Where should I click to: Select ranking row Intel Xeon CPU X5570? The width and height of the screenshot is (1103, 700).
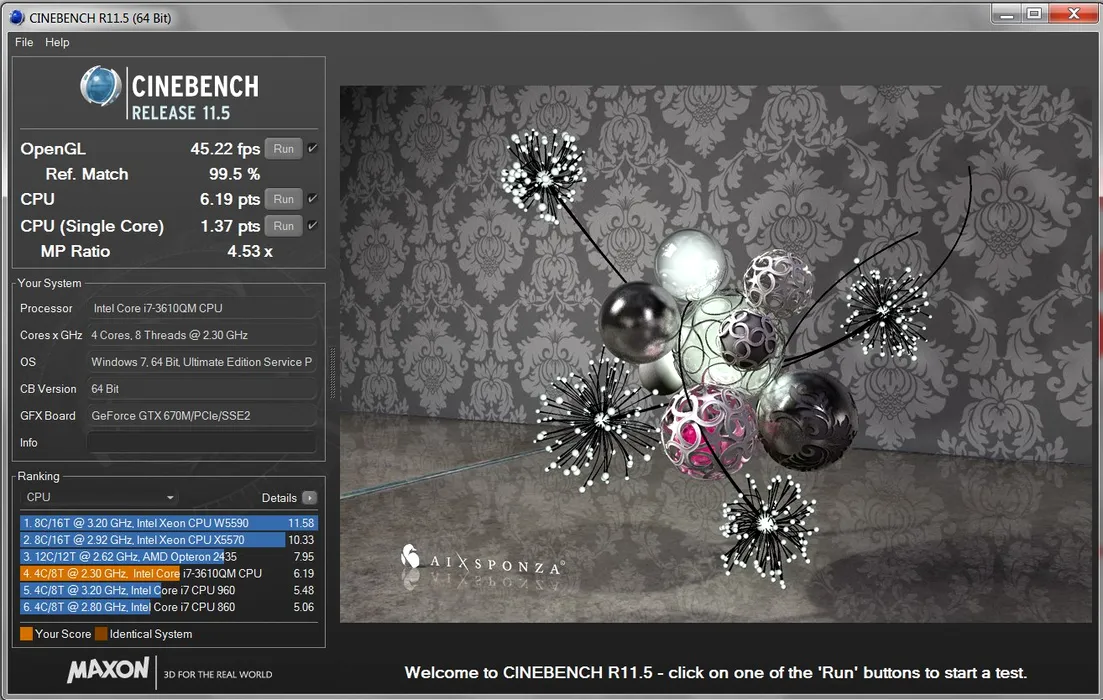(x=169, y=540)
